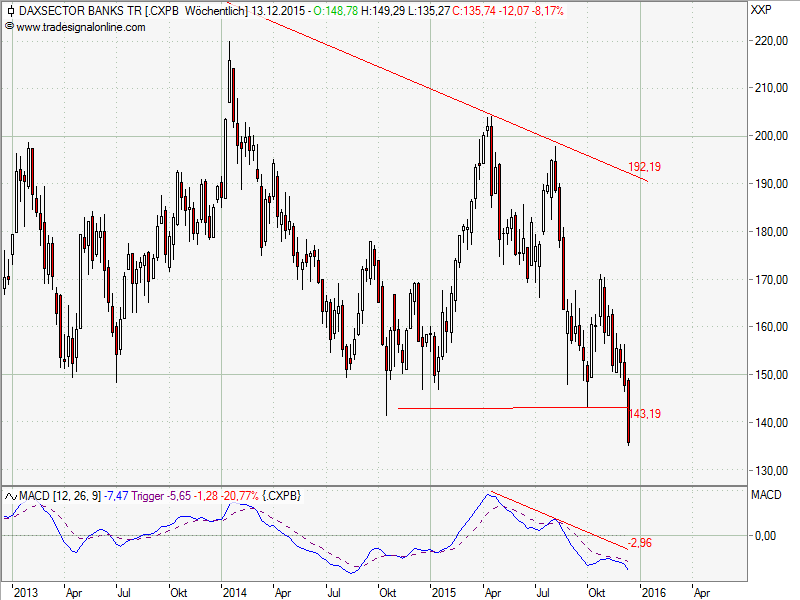Select the red 143,19 support line label

[x=643, y=413]
